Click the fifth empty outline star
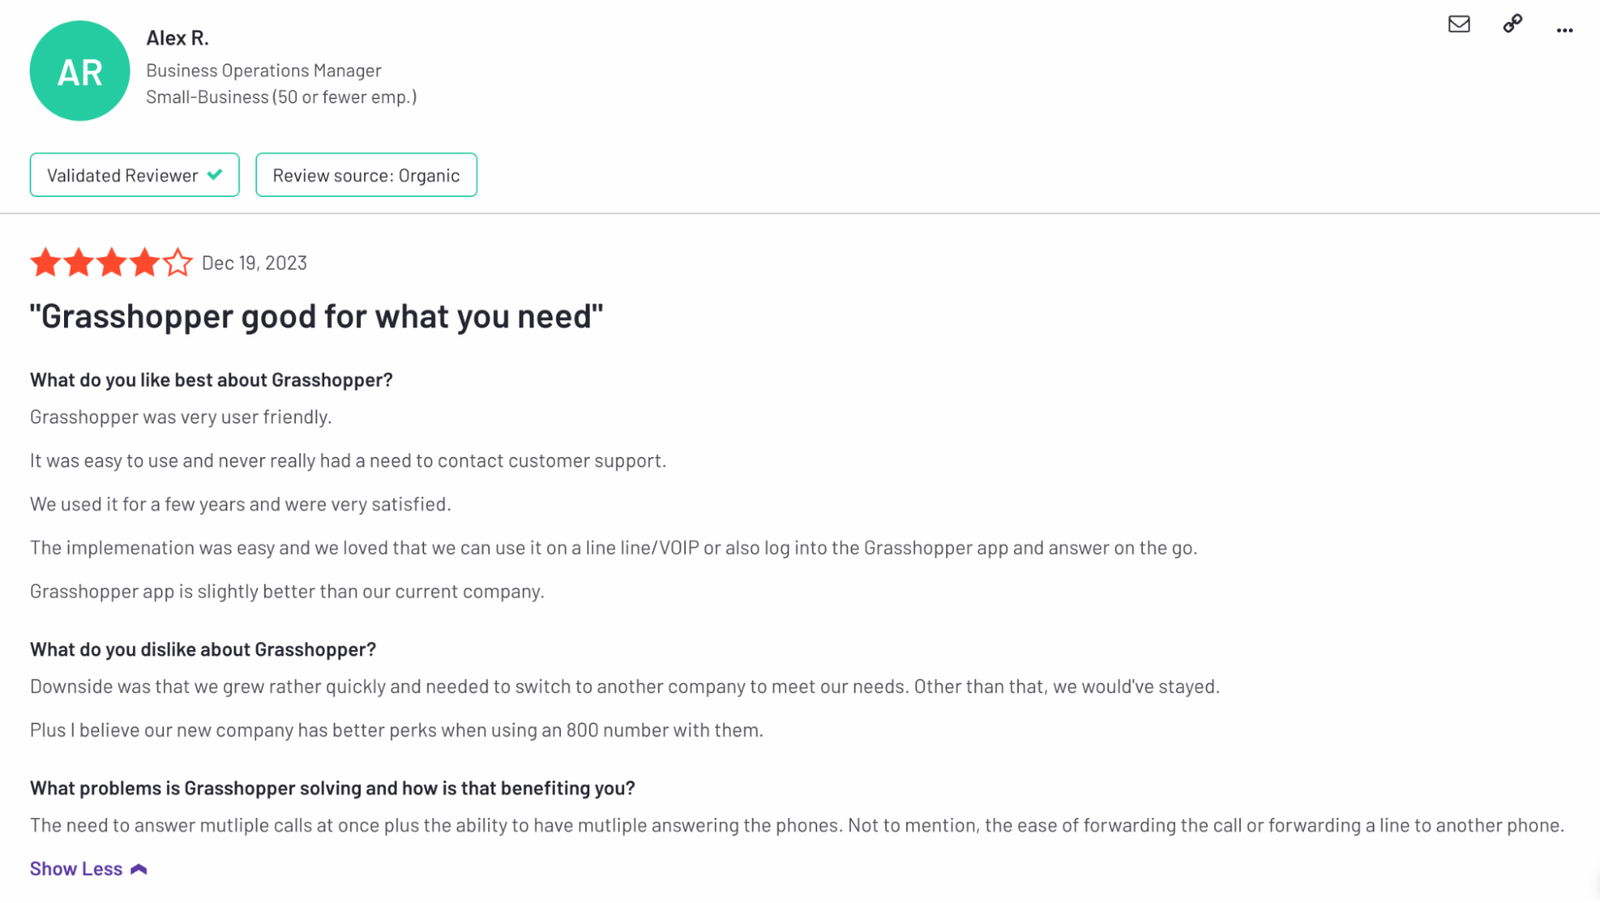 click(x=177, y=262)
